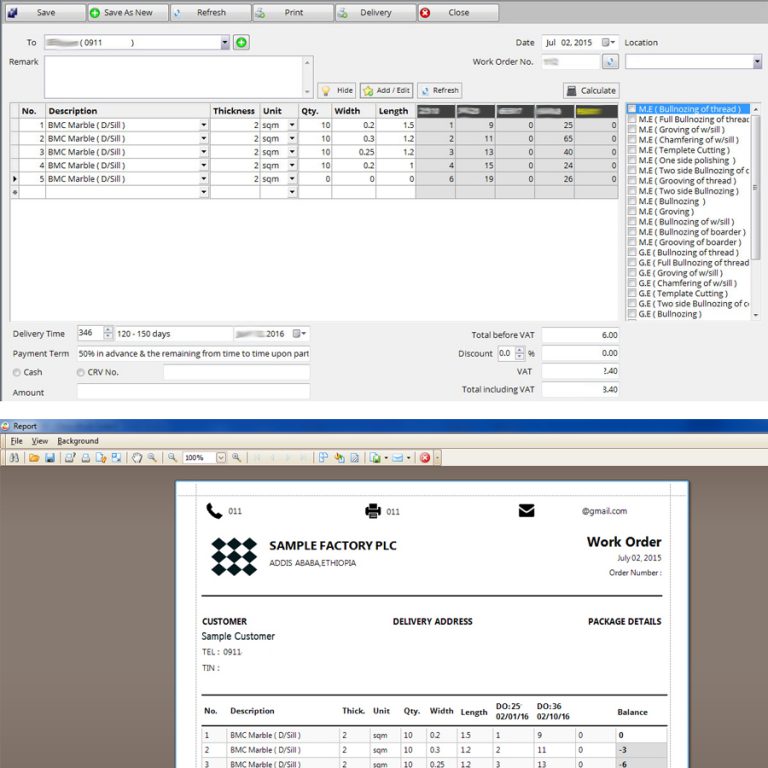Viewport: 768px width, 768px height.
Task: Click the Add / Edit button
Action: 386,91
